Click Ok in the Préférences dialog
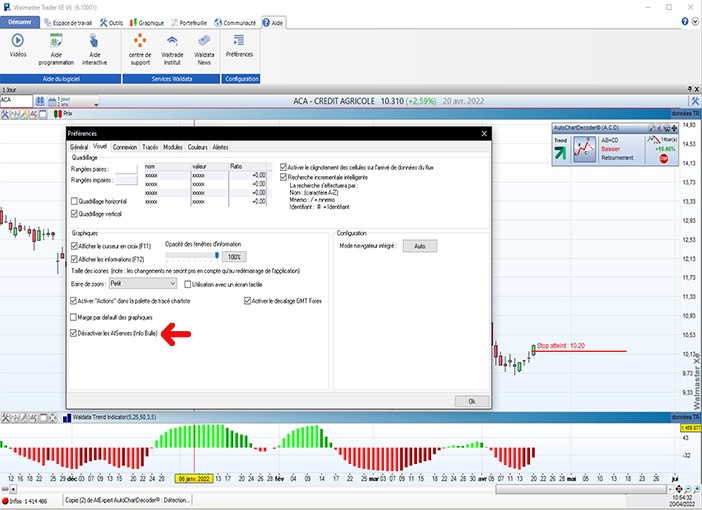The height and width of the screenshot is (510, 702). coord(472,401)
